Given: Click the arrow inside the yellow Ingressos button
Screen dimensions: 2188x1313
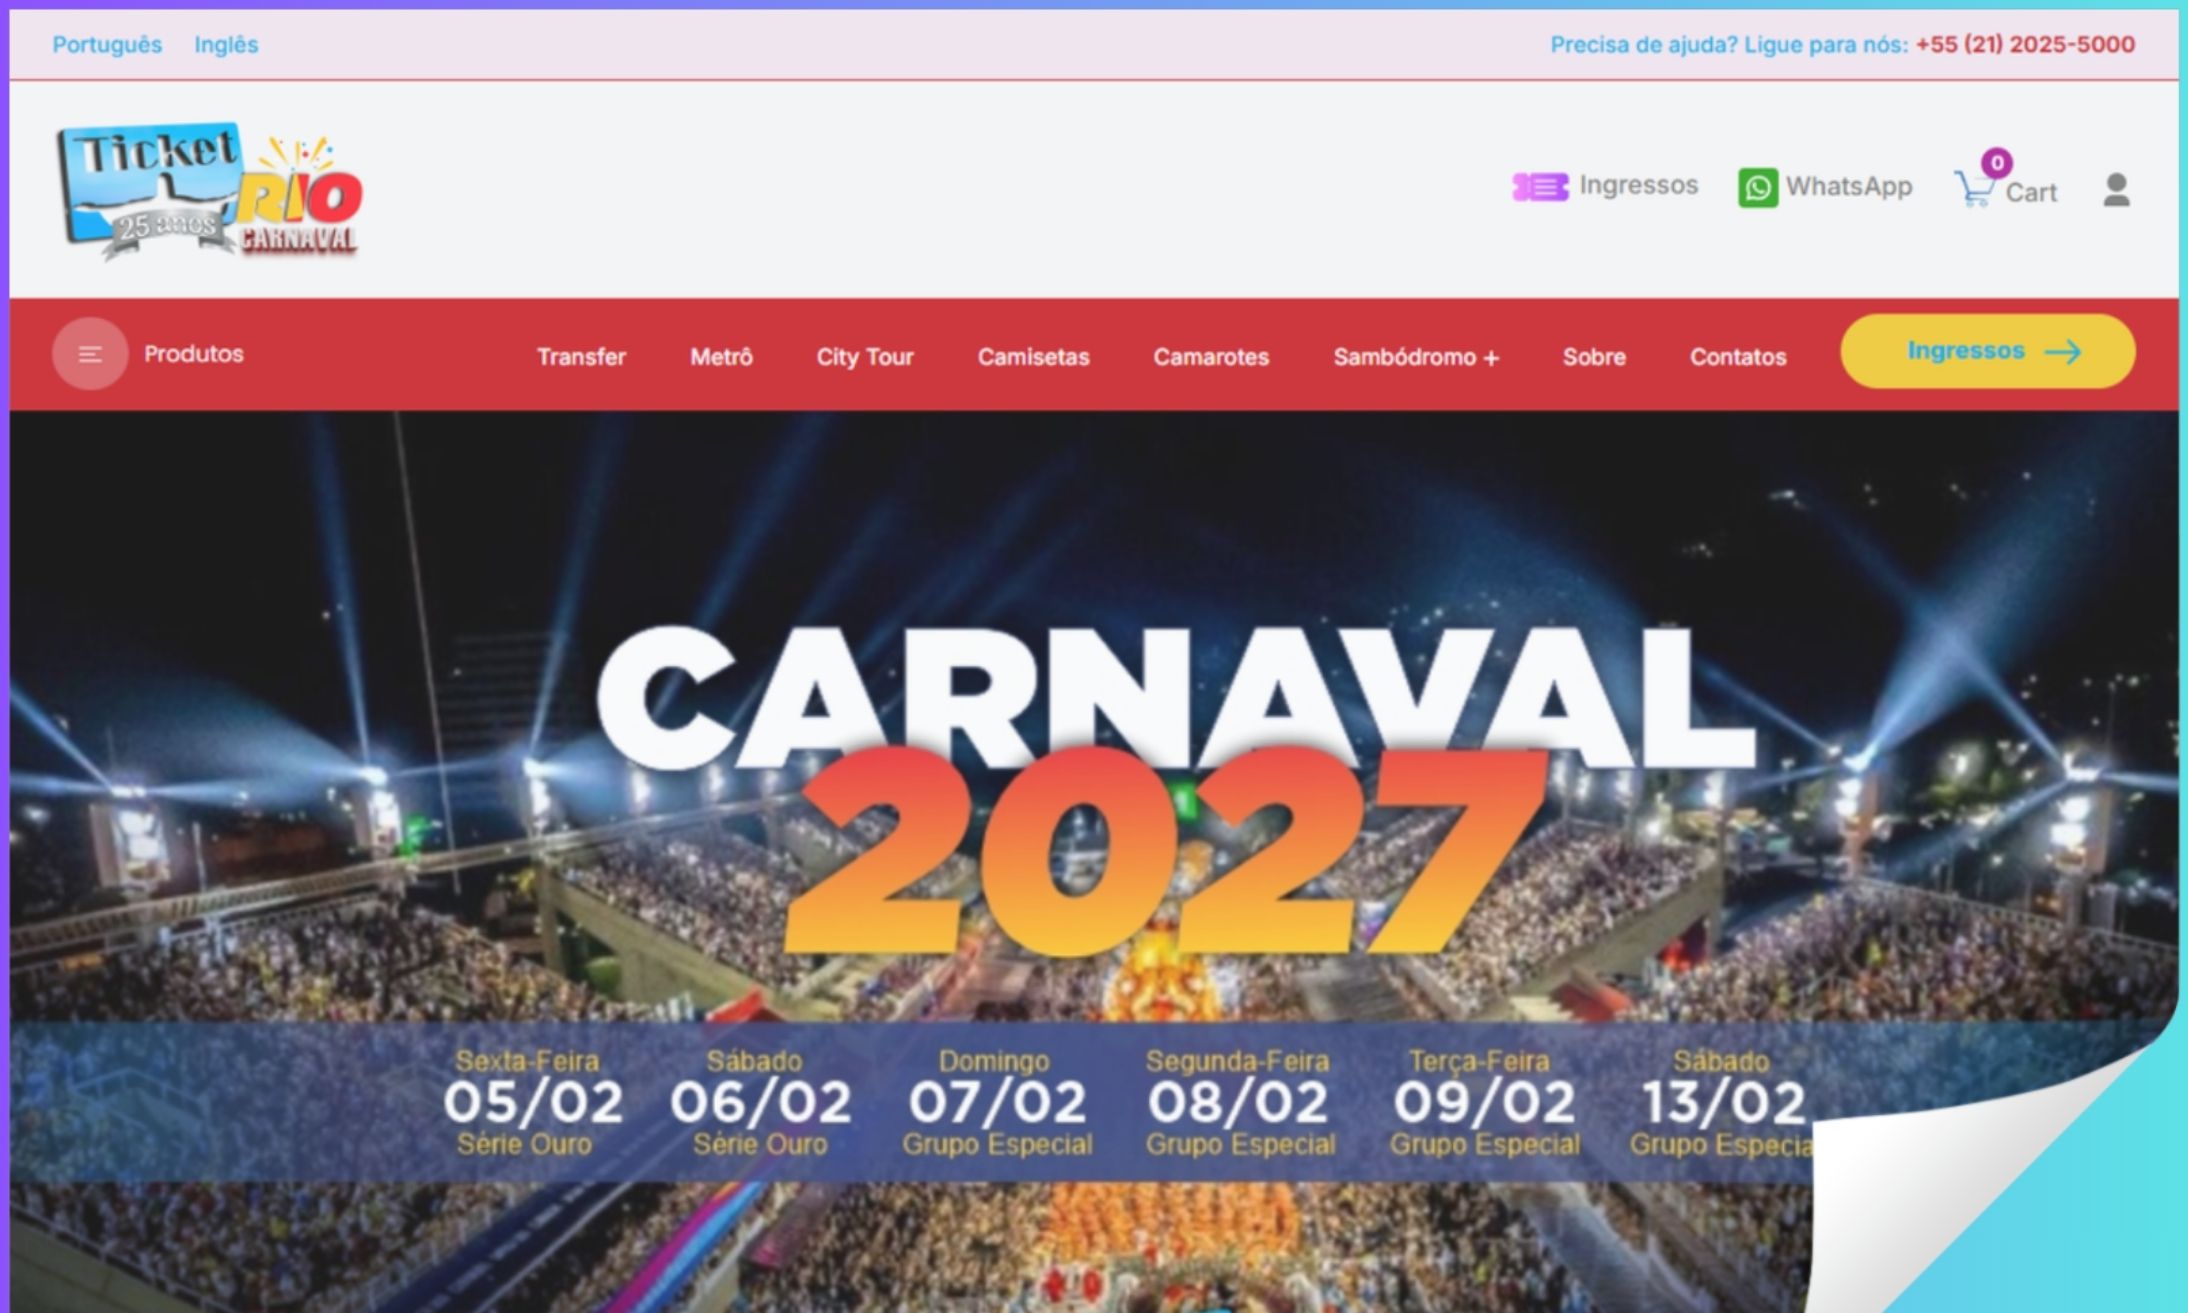Looking at the screenshot, I should pos(2064,351).
